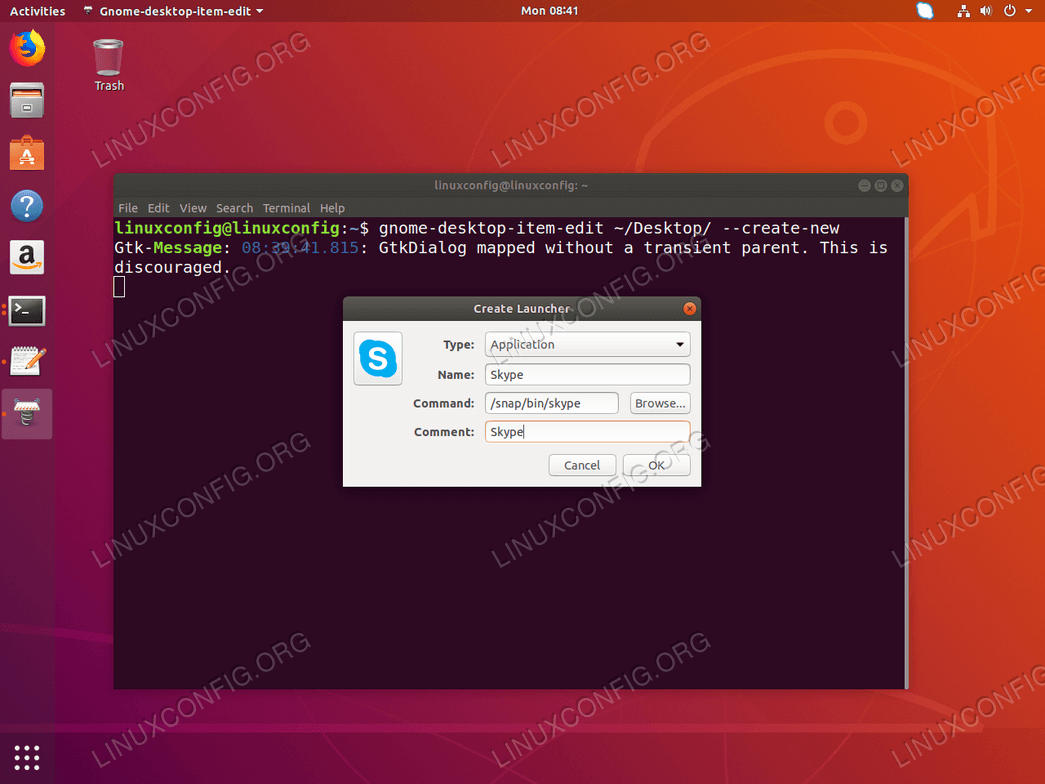Image resolution: width=1045 pixels, height=784 pixels.
Task: Open the Trash on the desktop
Action: (x=107, y=58)
